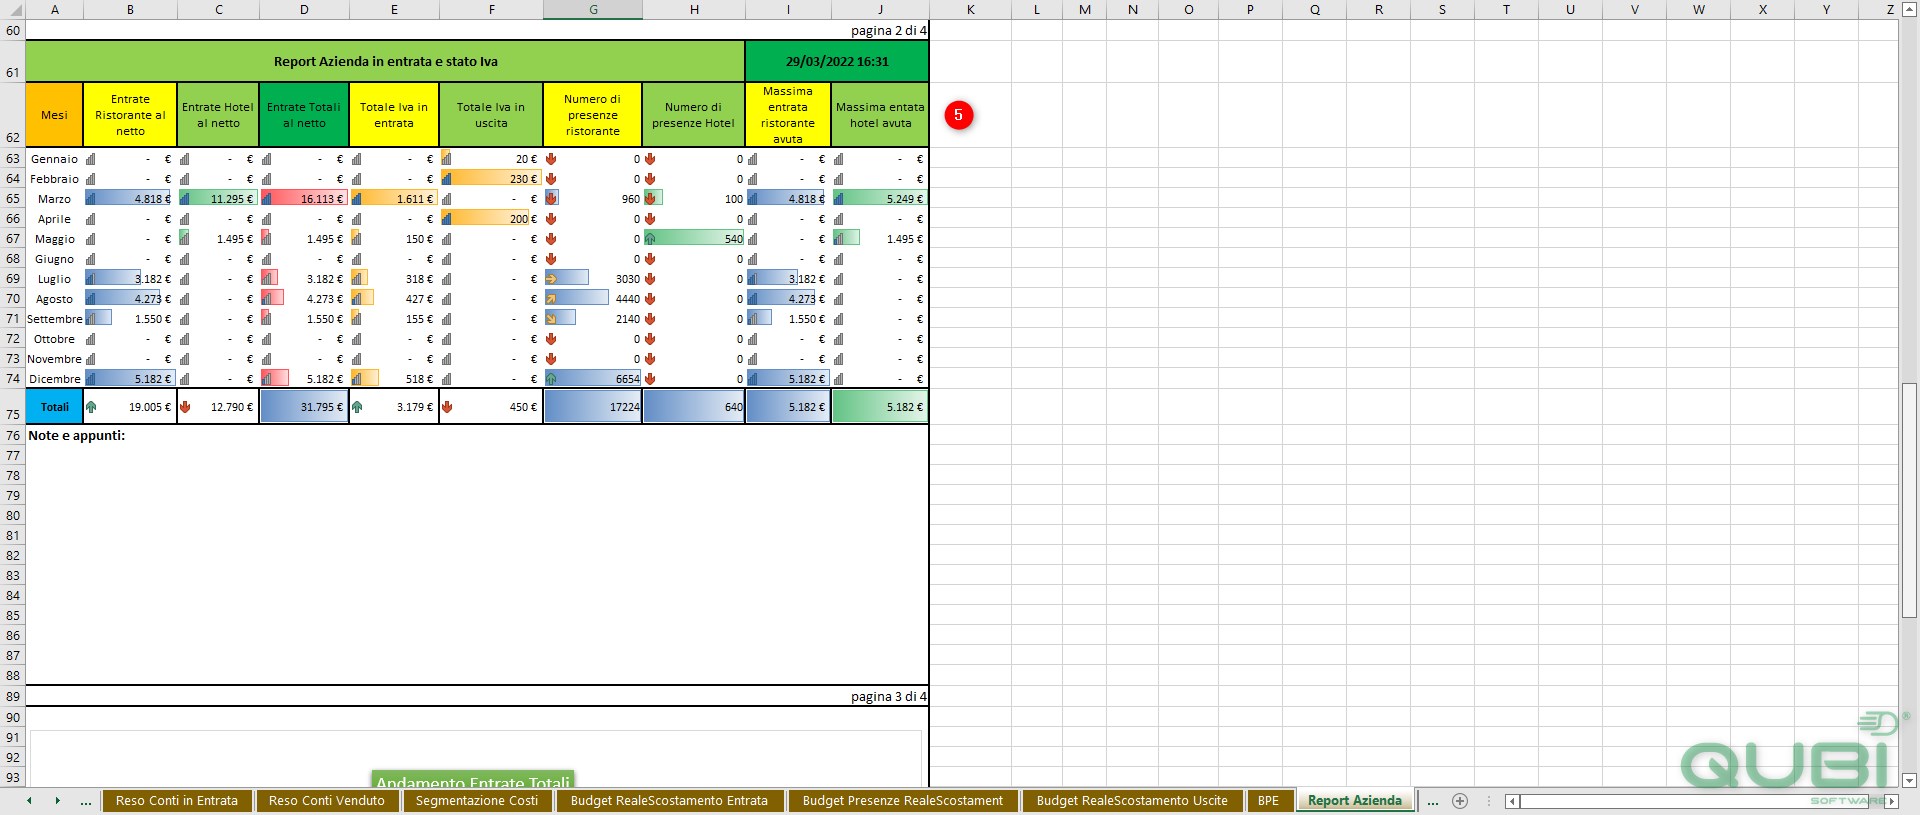Click the vertical scrollbar thumb
The height and width of the screenshot is (815, 1920).
[1909, 500]
